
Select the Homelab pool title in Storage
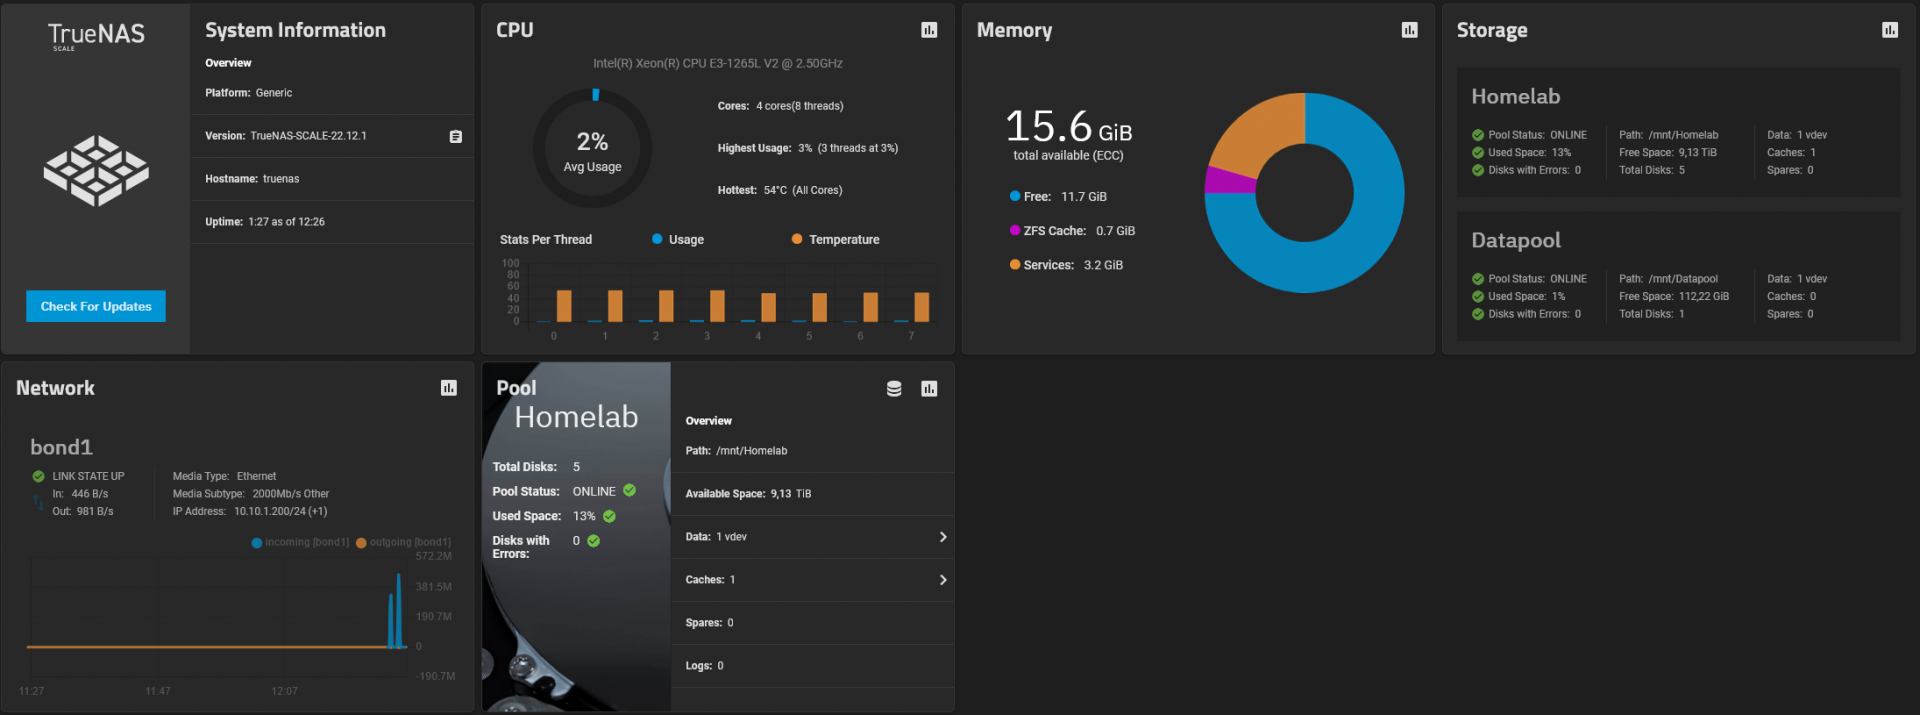(x=1516, y=96)
